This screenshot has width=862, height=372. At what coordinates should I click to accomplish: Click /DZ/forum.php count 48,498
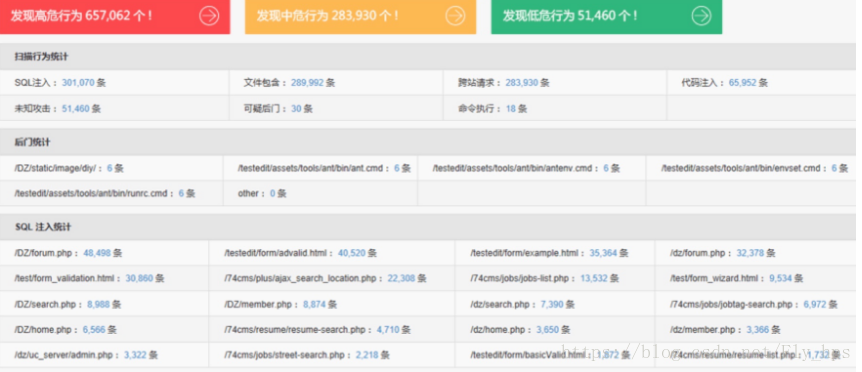97,253
